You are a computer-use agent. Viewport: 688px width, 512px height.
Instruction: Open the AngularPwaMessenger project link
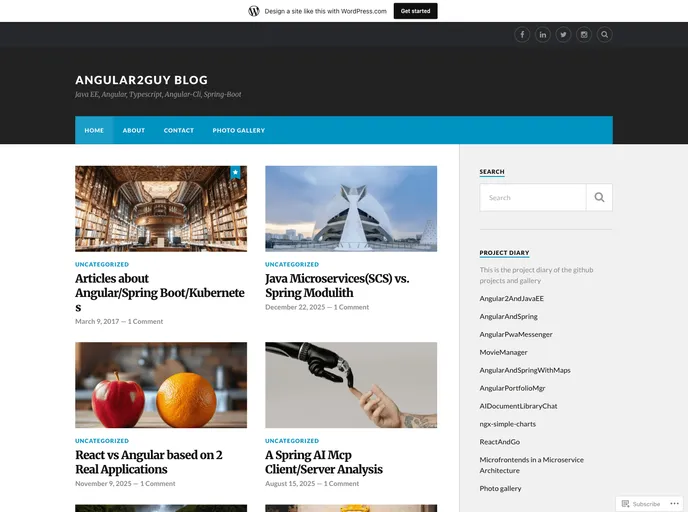pyautogui.click(x=516, y=334)
